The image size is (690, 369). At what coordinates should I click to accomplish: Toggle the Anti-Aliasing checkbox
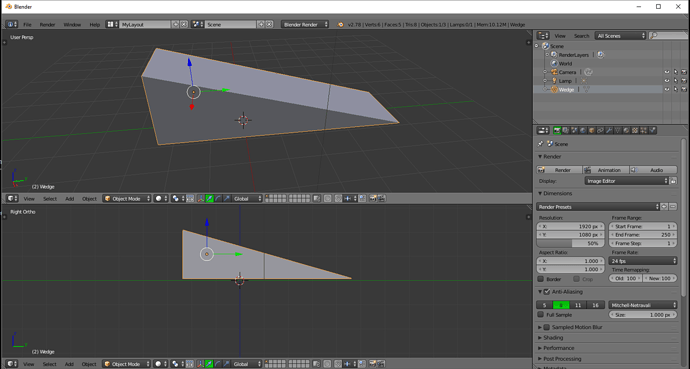547,292
